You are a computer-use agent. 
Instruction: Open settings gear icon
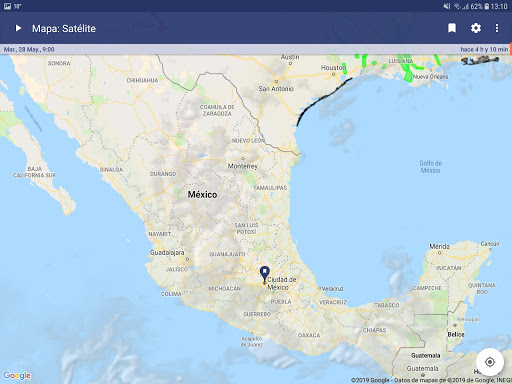coord(476,28)
